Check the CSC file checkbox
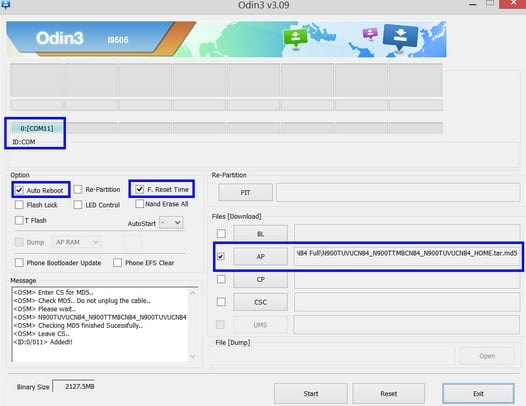Image resolution: width=526 pixels, height=406 pixels. [x=221, y=302]
